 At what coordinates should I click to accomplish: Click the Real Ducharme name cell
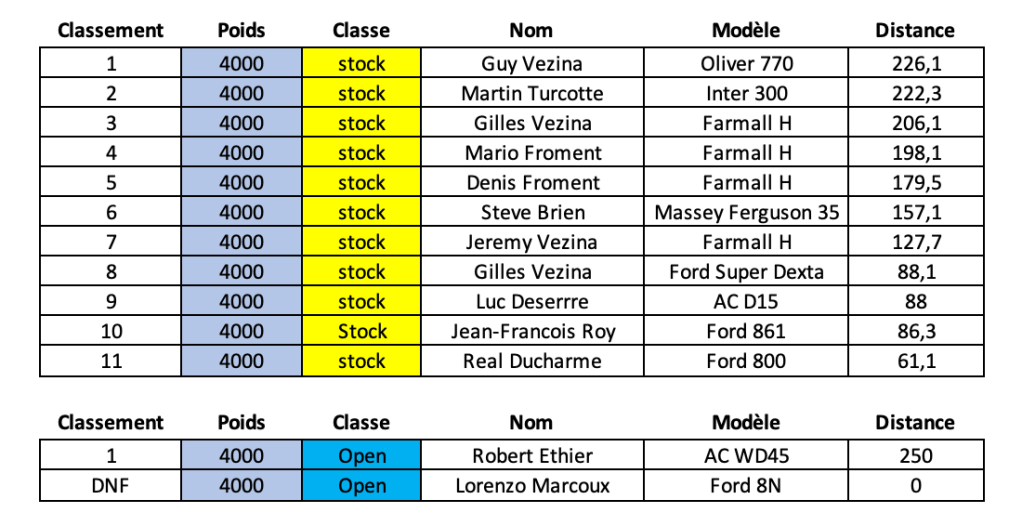point(532,361)
